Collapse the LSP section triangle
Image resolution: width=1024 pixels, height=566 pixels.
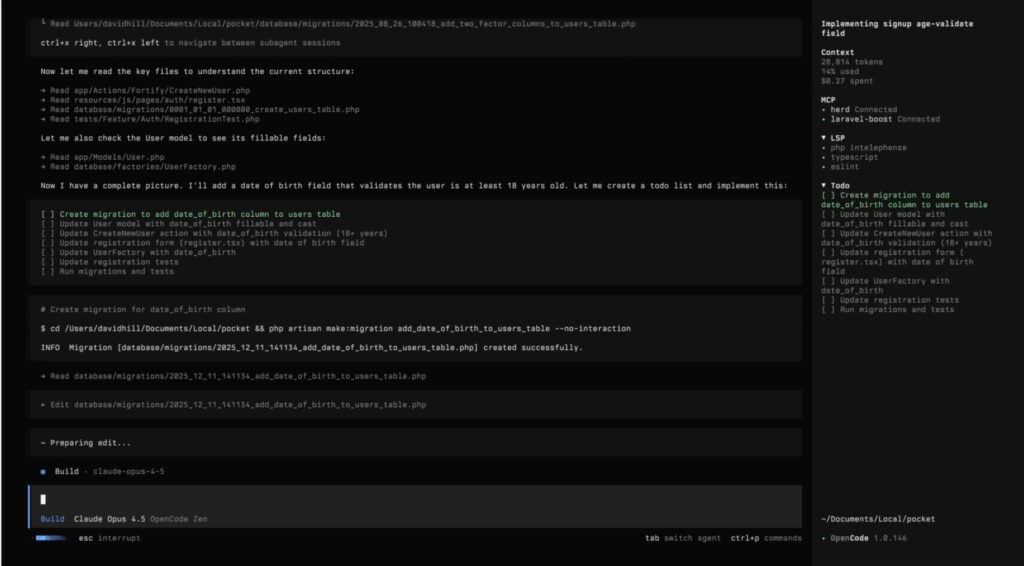coord(824,138)
